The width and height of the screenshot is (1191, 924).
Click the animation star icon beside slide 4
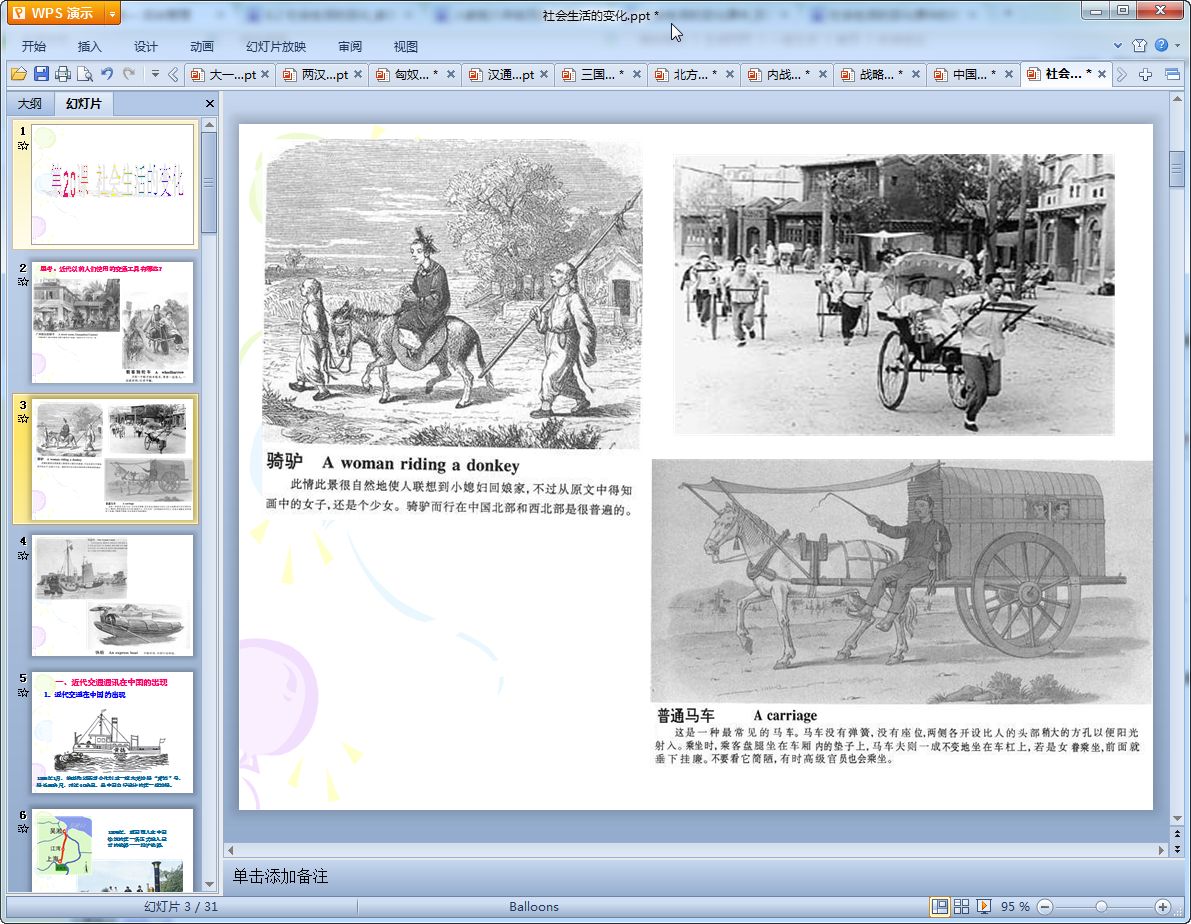click(23, 555)
